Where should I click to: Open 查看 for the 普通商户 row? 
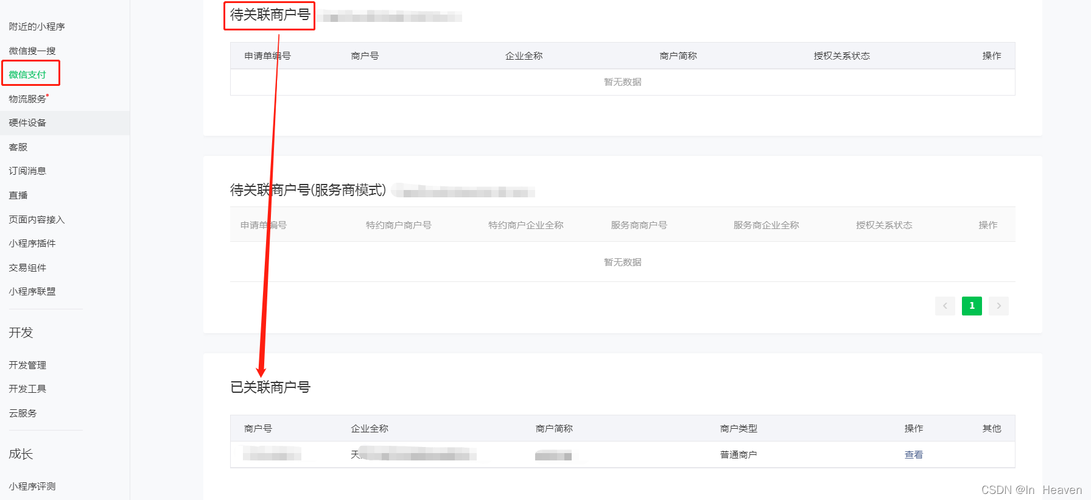tap(914, 455)
